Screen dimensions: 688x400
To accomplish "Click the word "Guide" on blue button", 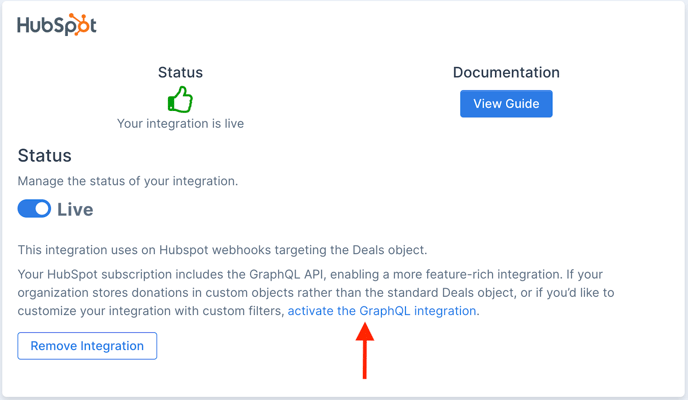I will tap(522, 104).
